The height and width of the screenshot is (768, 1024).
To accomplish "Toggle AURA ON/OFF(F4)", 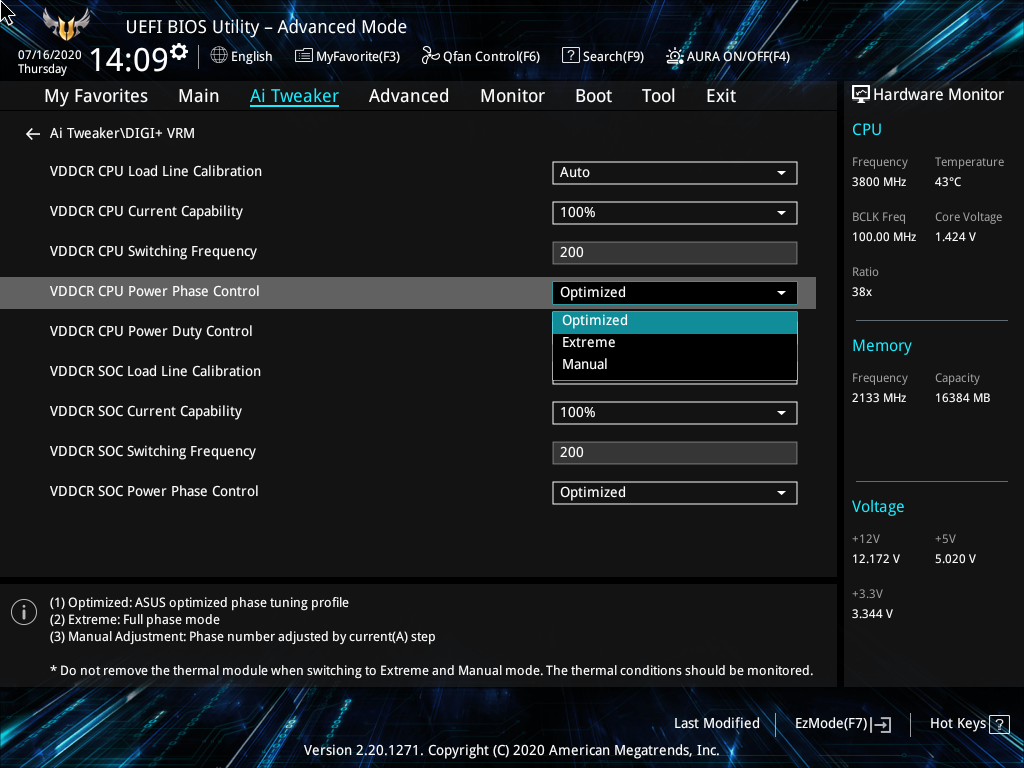I will click(x=728, y=56).
